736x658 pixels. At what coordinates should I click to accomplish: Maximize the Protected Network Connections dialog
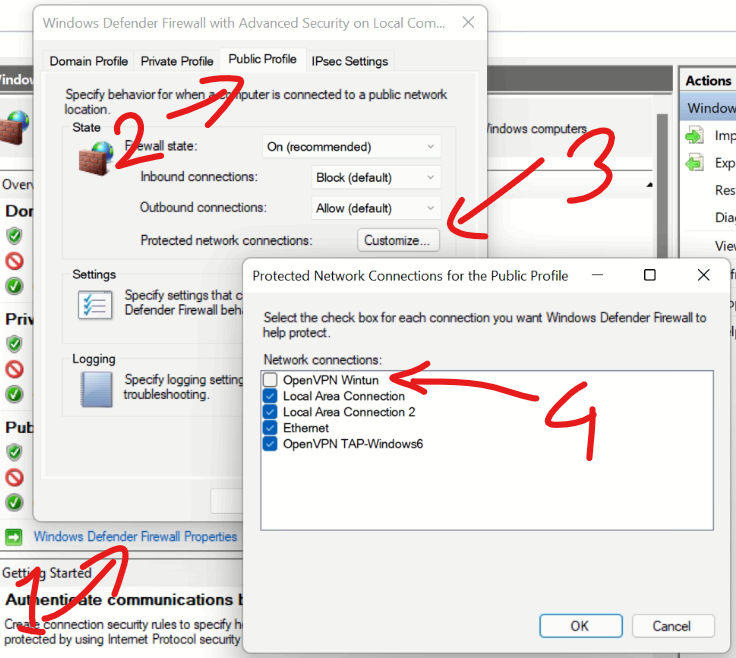pyautogui.click(x=650, y=275)
